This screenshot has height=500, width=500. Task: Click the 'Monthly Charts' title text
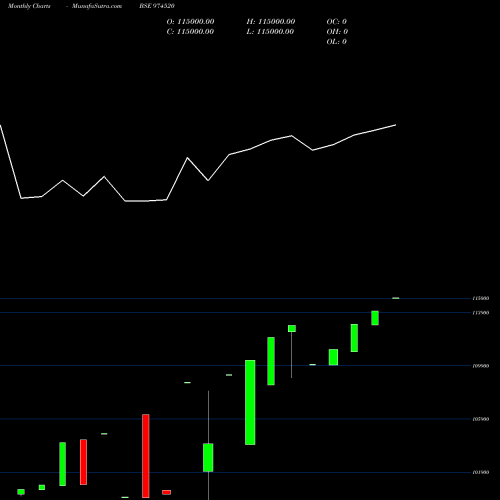tap(29, 6)
